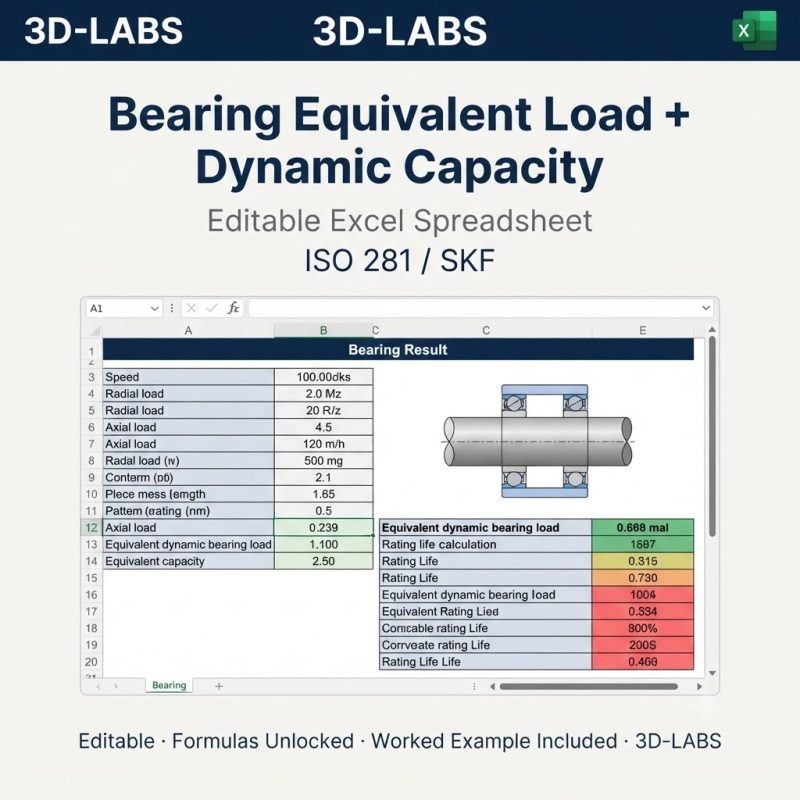Click the Rating life calculation label
This screenshot has height=800, width=800.
pos(485,544)
